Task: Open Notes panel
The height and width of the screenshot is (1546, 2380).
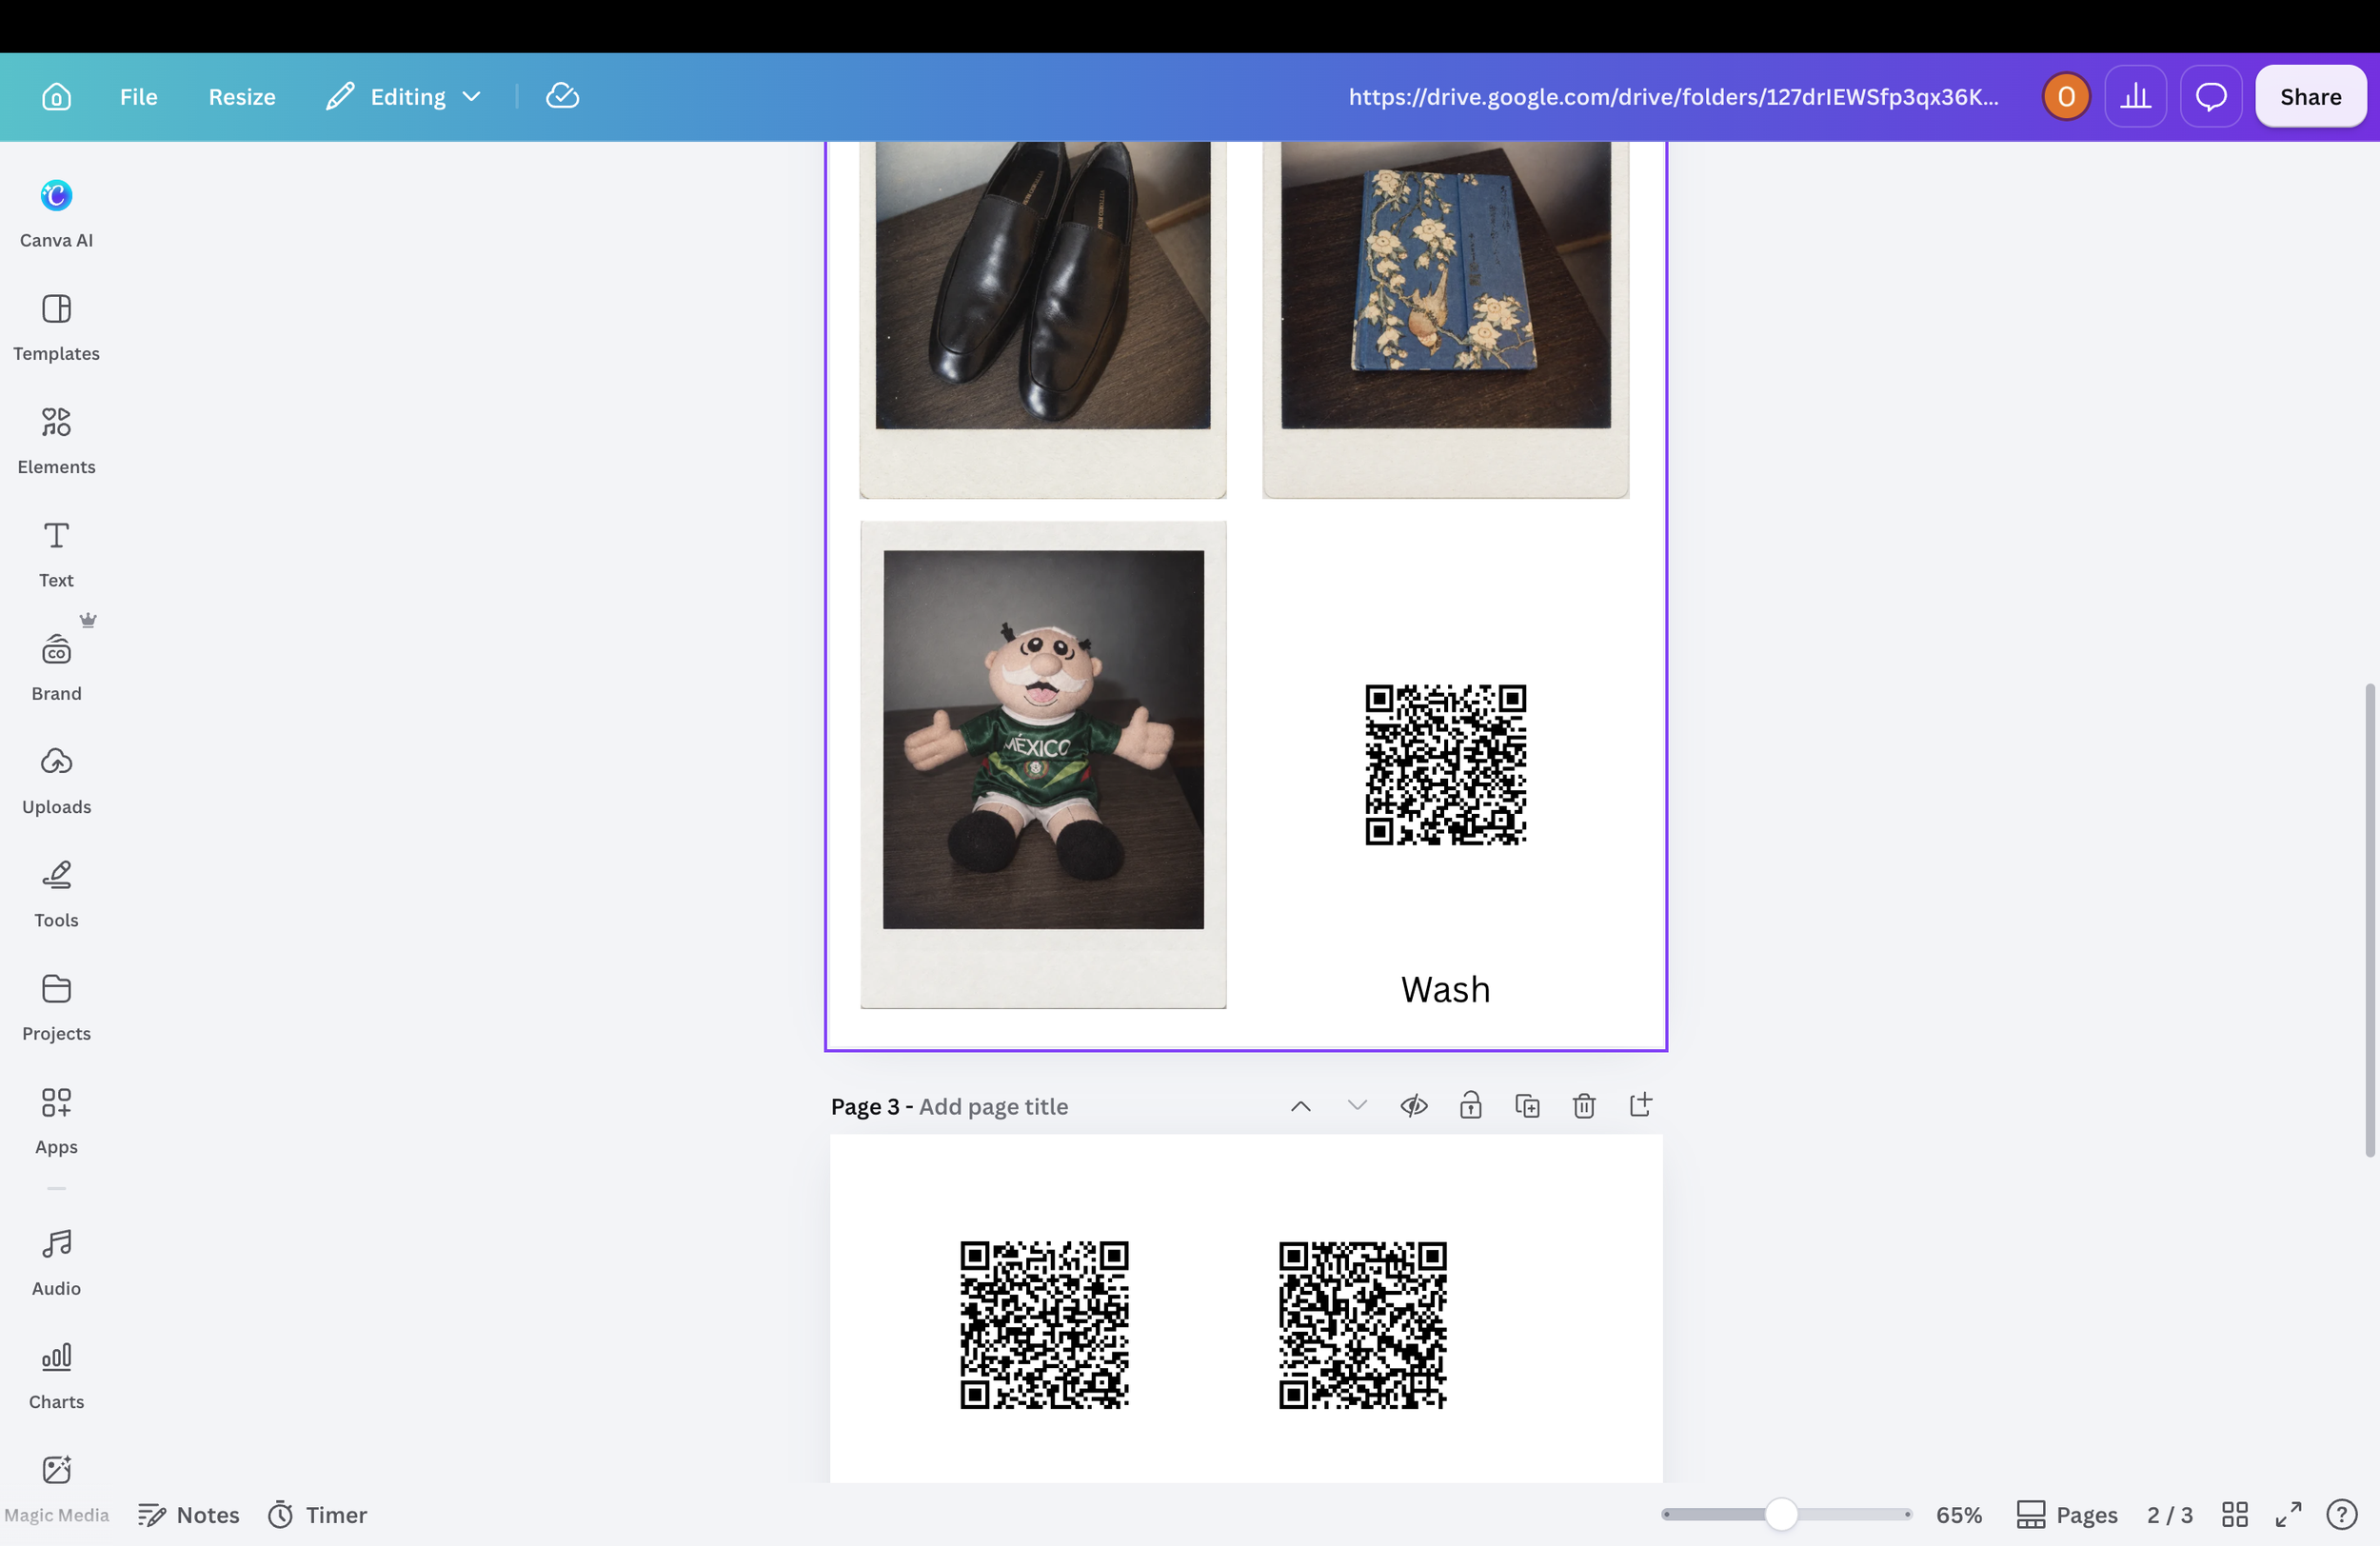Action: coord(189,1515)
